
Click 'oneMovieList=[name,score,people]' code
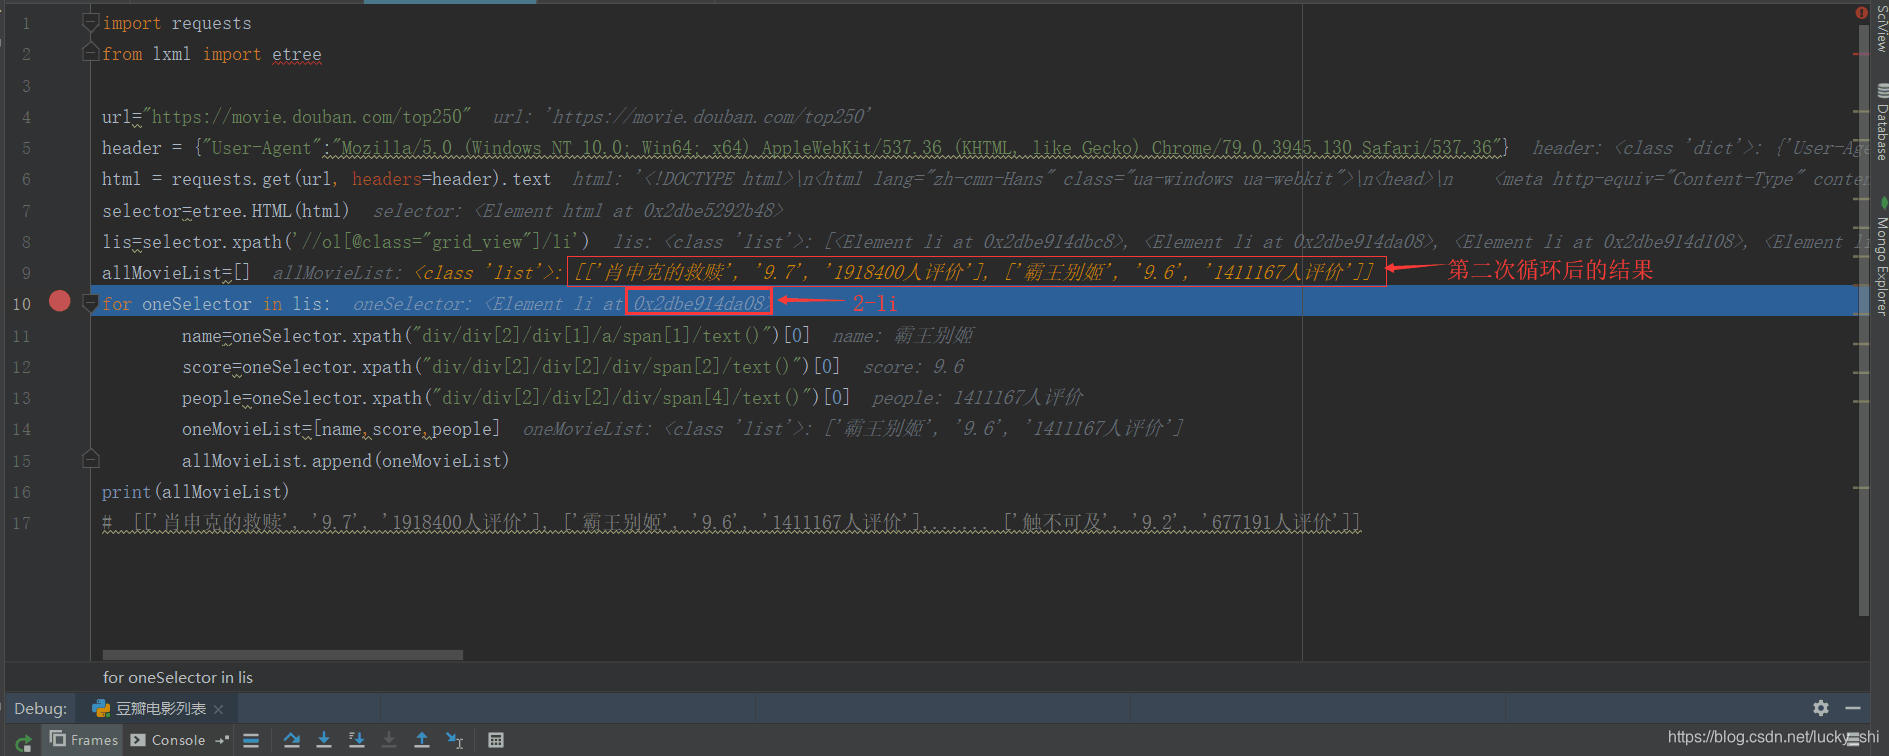click(x=340, y=429)
